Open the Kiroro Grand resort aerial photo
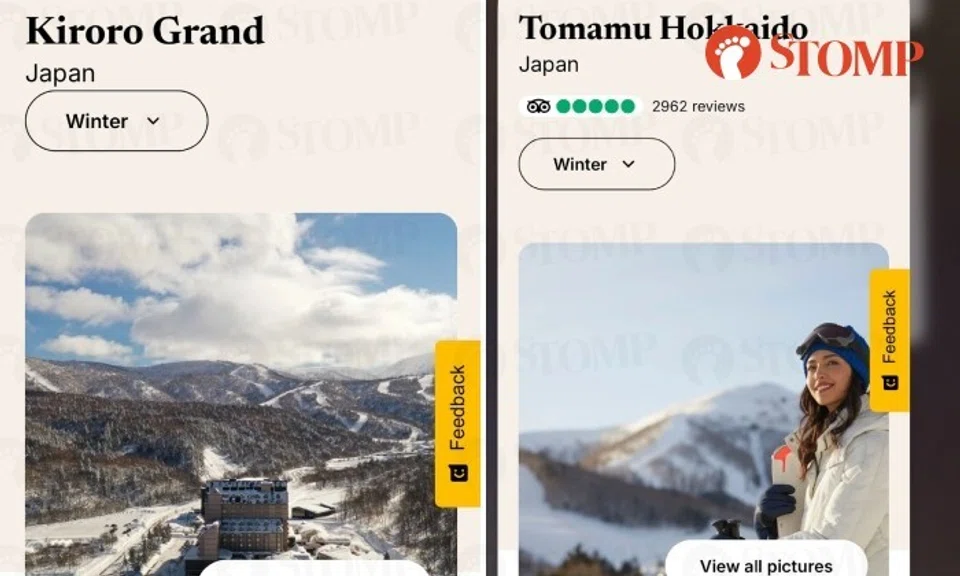960x576 pixels. point(241,394)
